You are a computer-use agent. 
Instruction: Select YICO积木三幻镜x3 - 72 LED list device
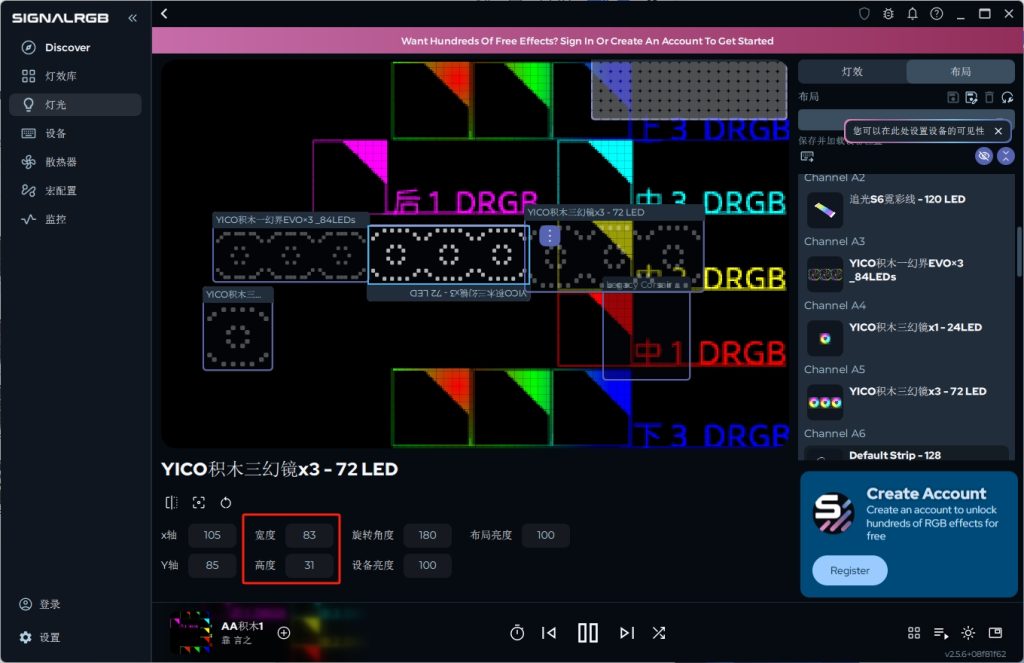tap(906, 401)
